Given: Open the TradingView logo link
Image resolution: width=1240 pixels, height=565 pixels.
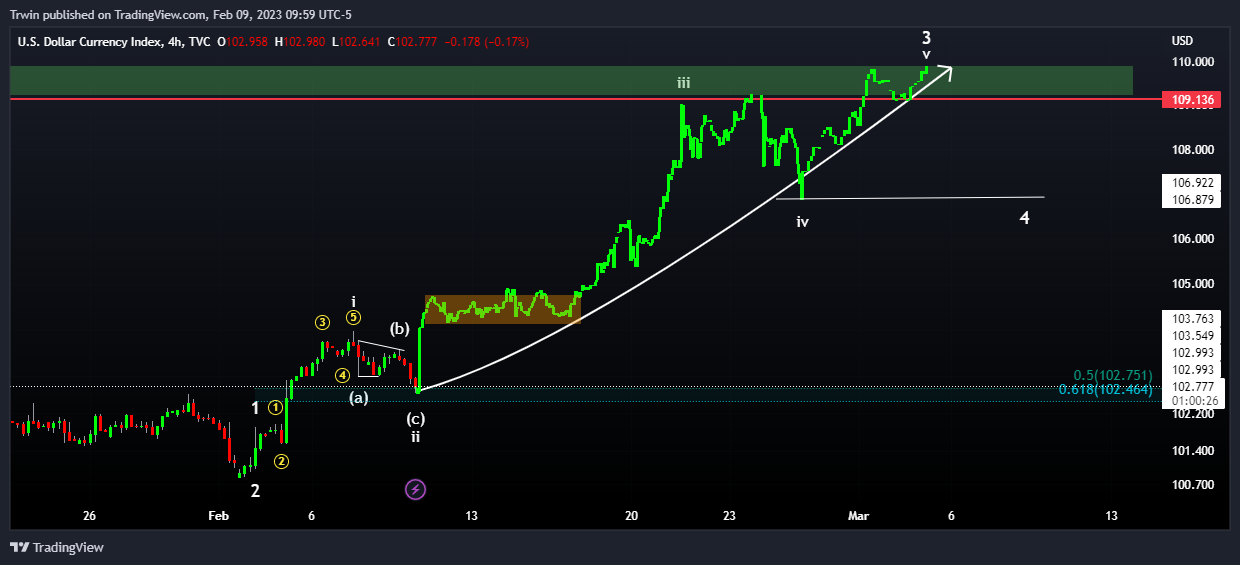Looking at the screenshot, I should coord(57,547).
